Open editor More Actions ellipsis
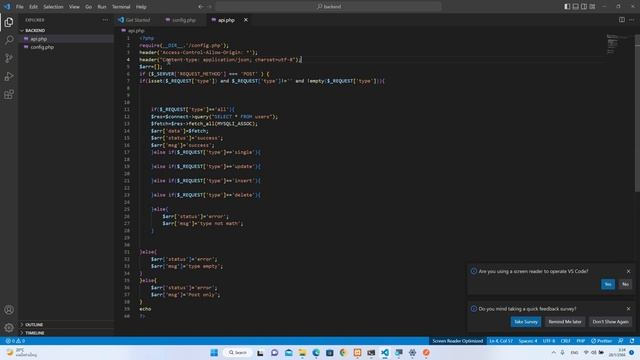Screen dimensions: 640x360 631,20
